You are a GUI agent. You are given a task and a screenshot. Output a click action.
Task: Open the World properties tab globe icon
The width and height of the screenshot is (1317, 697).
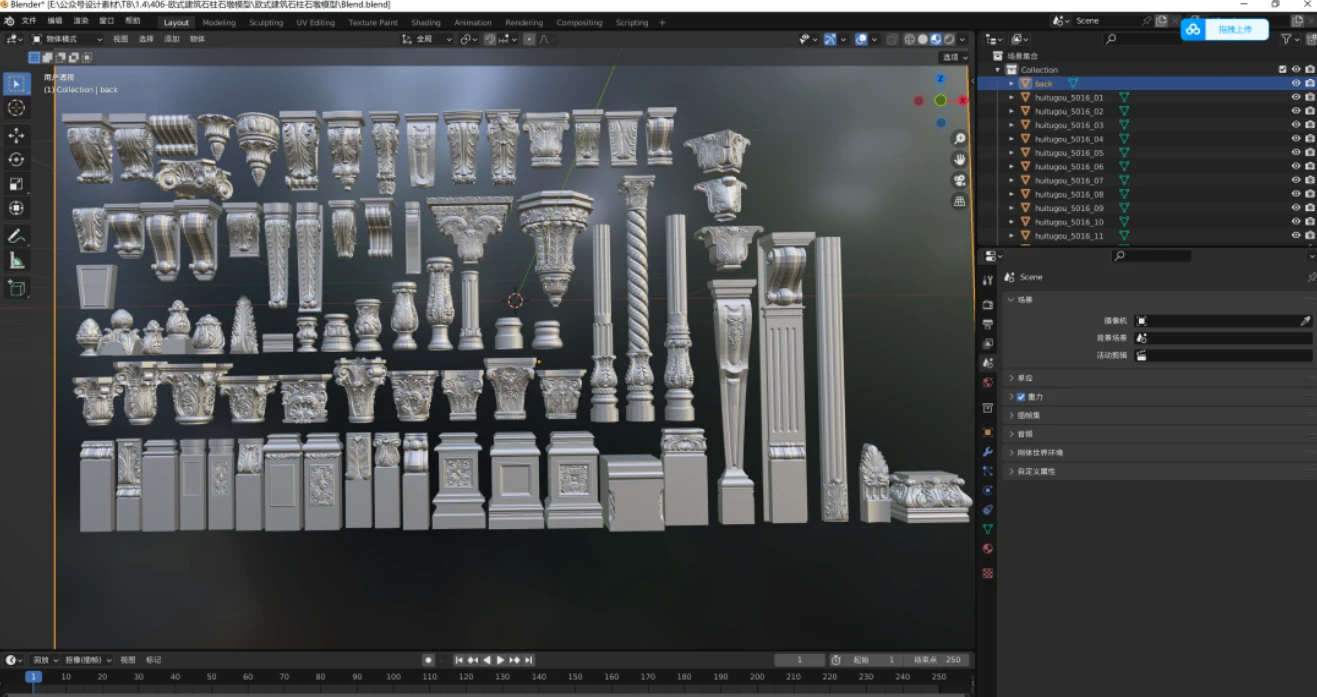pos(987,382)
